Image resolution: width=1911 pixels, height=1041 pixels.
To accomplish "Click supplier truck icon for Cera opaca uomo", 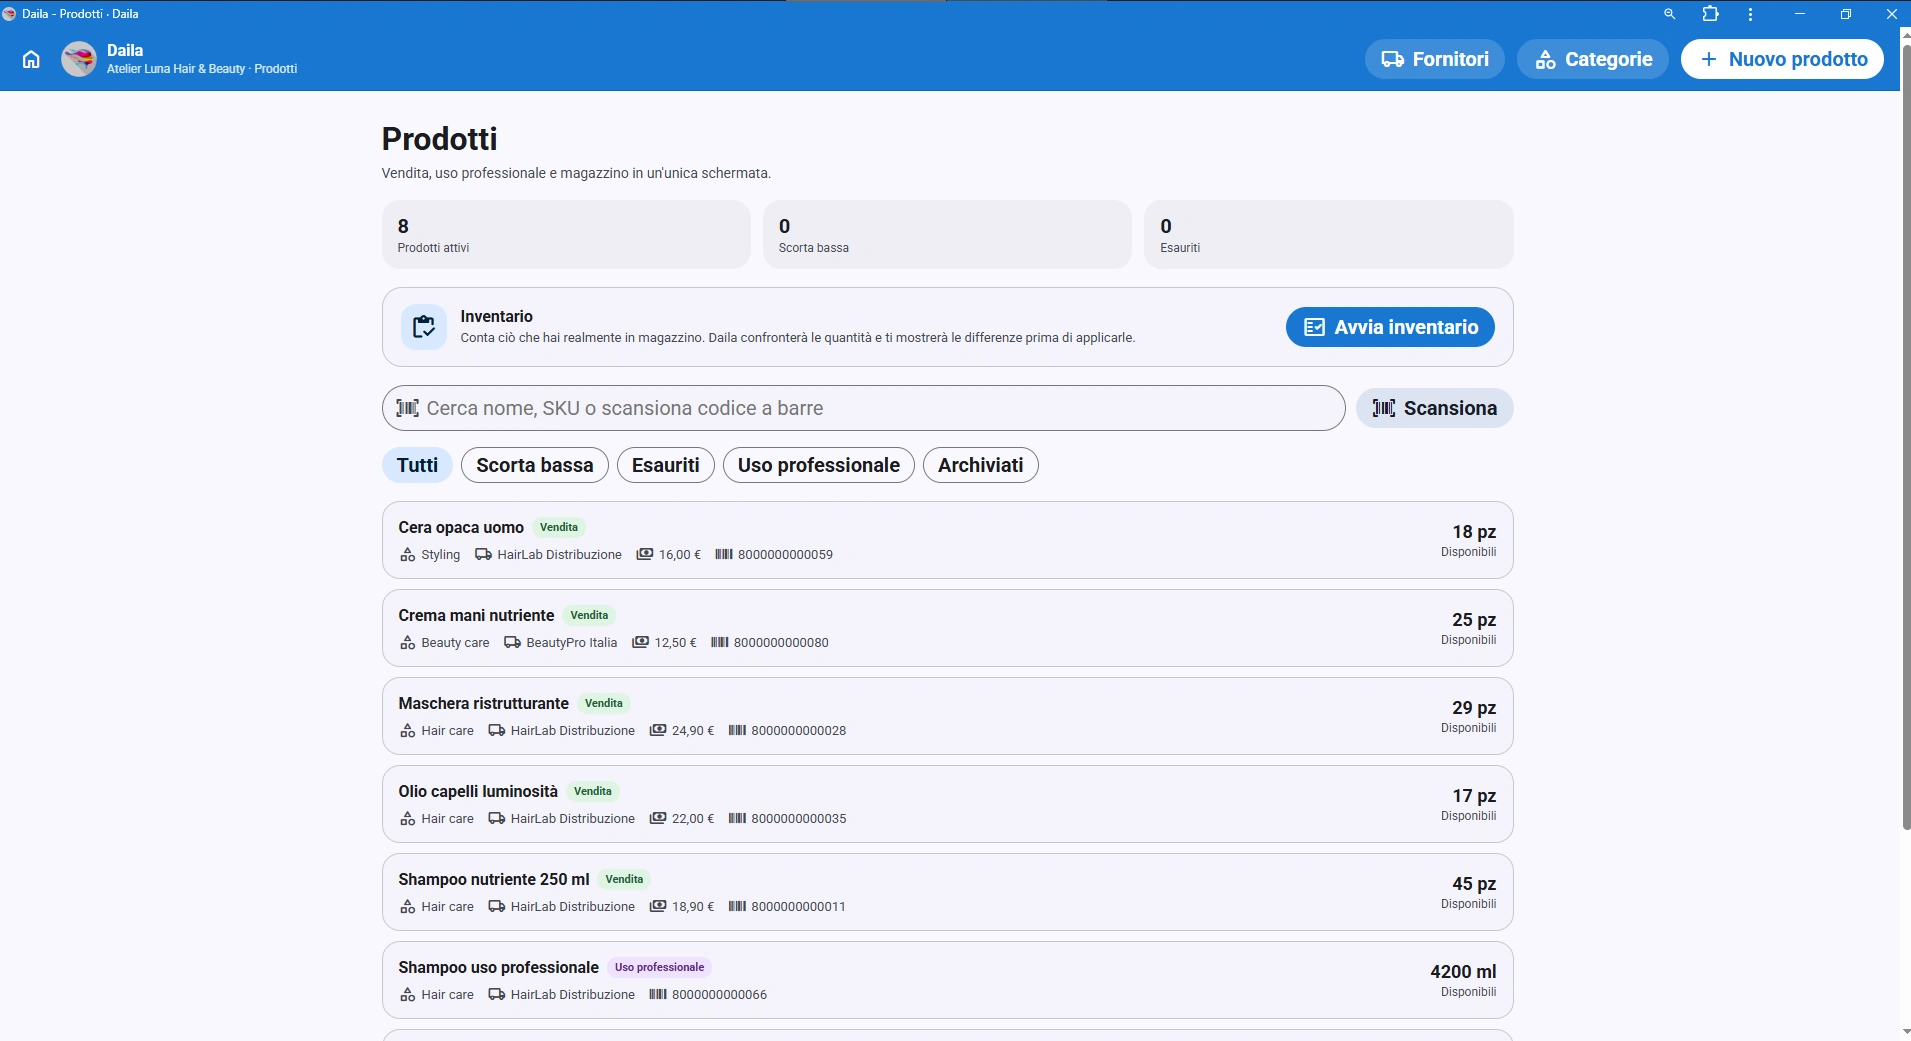I will point(483,555).
